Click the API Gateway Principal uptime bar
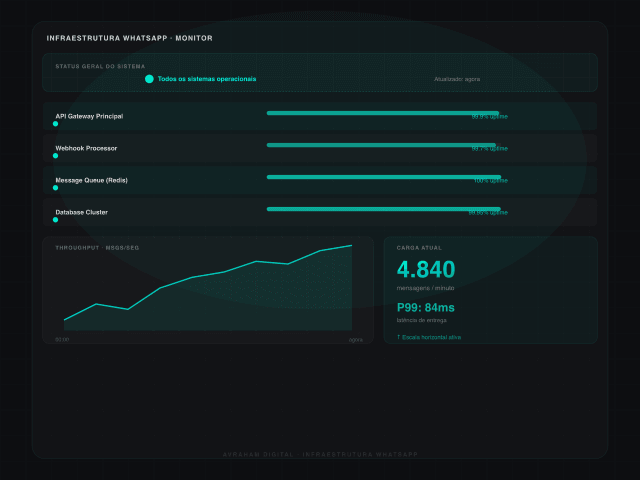The height and width of the screenshot is (480, 640). coord(383,113)
